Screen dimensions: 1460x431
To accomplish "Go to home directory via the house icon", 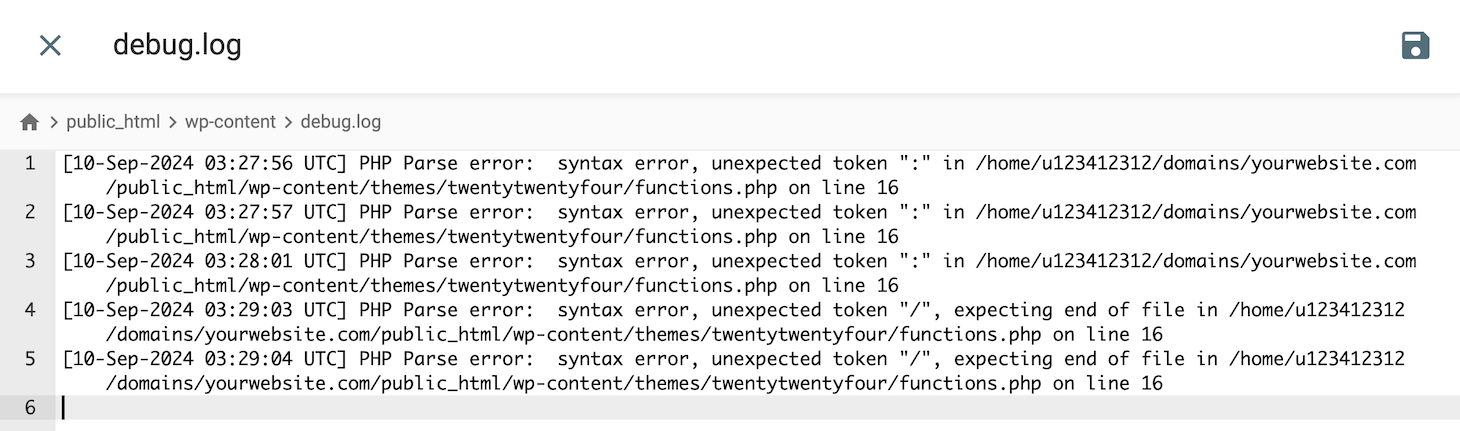I will (30, 122).
